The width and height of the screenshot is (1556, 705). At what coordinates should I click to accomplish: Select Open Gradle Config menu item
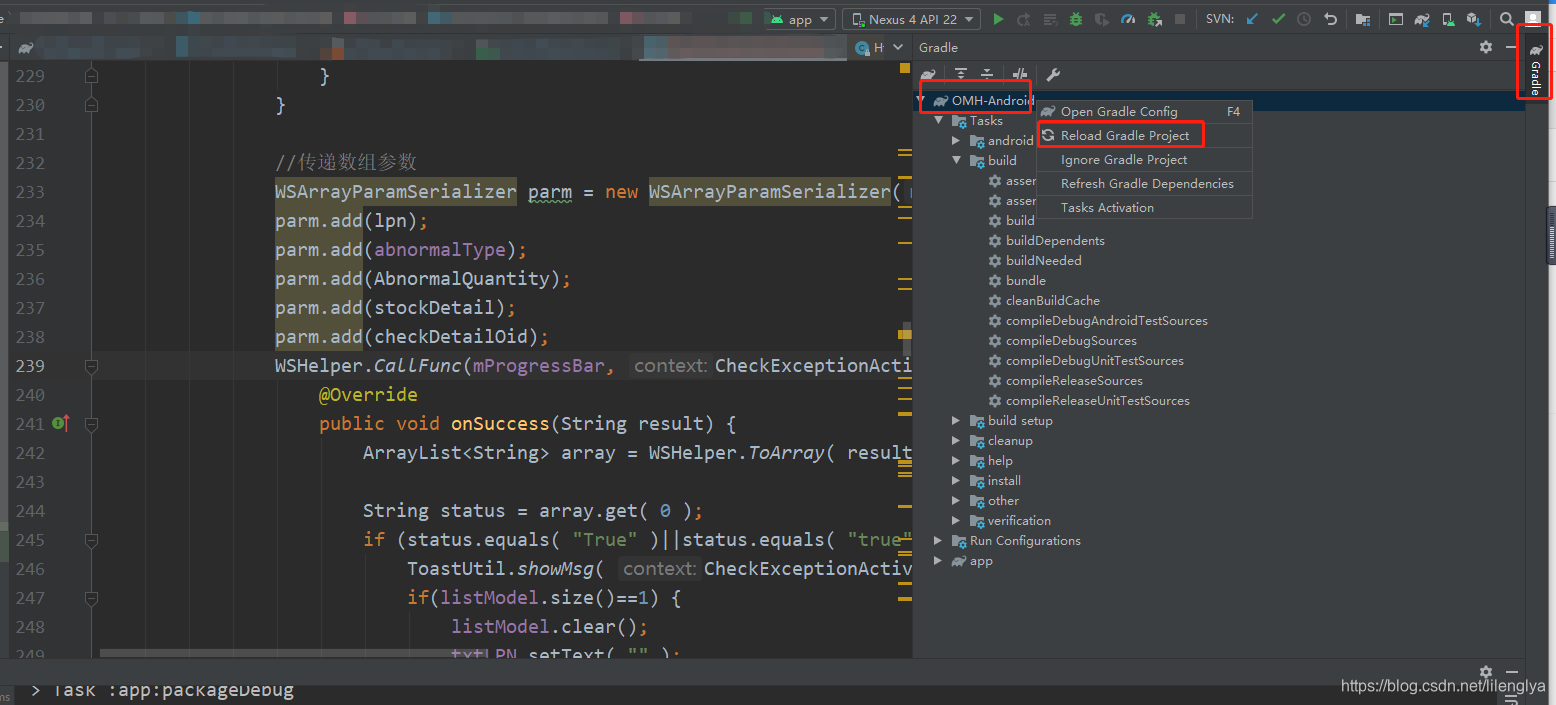coord(1144,112)
